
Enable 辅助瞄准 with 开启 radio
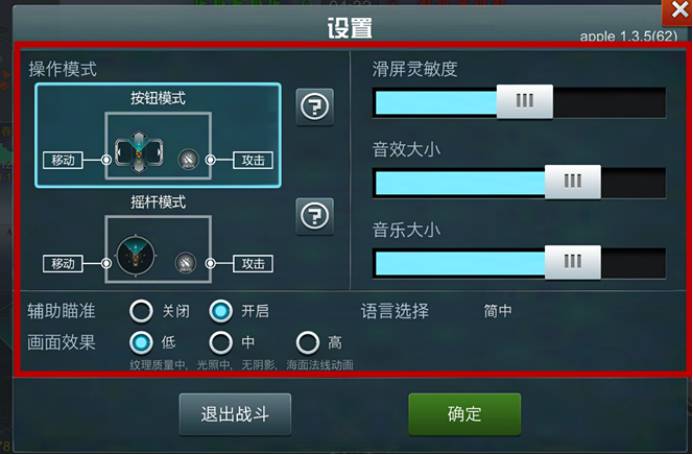pyautogui.click(x=221, y=311)
